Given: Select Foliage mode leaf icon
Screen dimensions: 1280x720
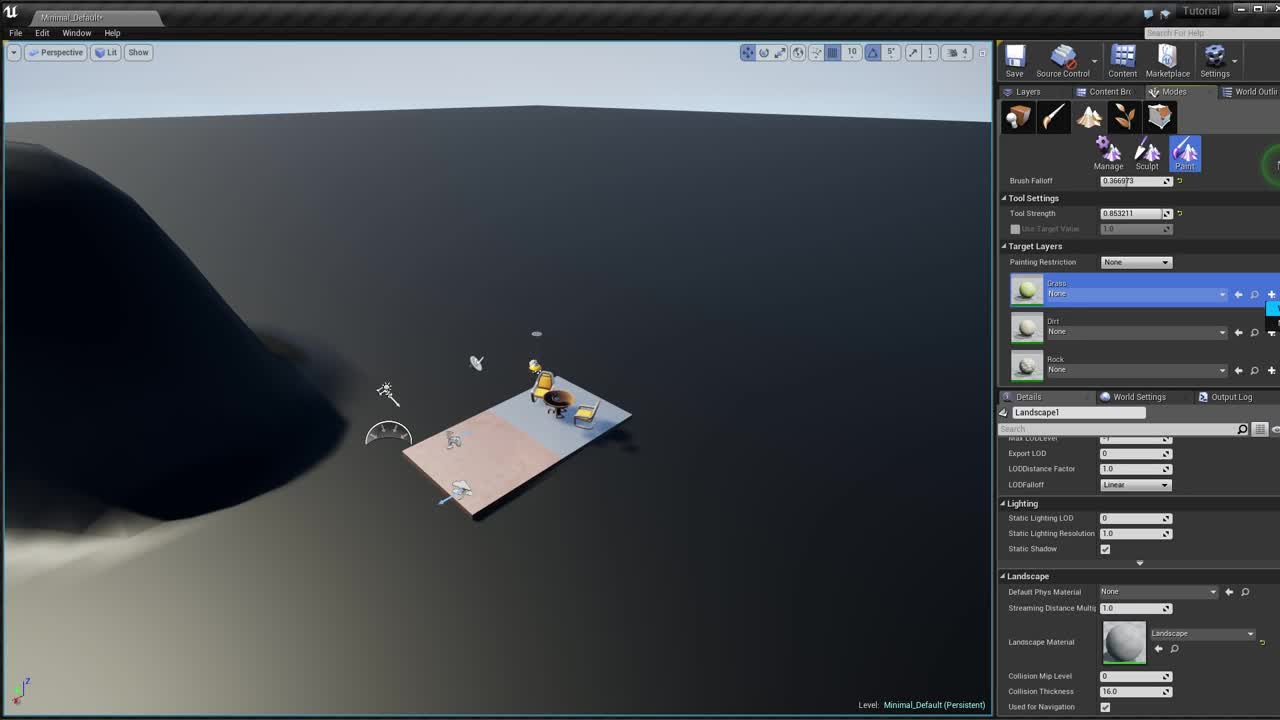Looking at the screenshot, I should click(1125, 117).
